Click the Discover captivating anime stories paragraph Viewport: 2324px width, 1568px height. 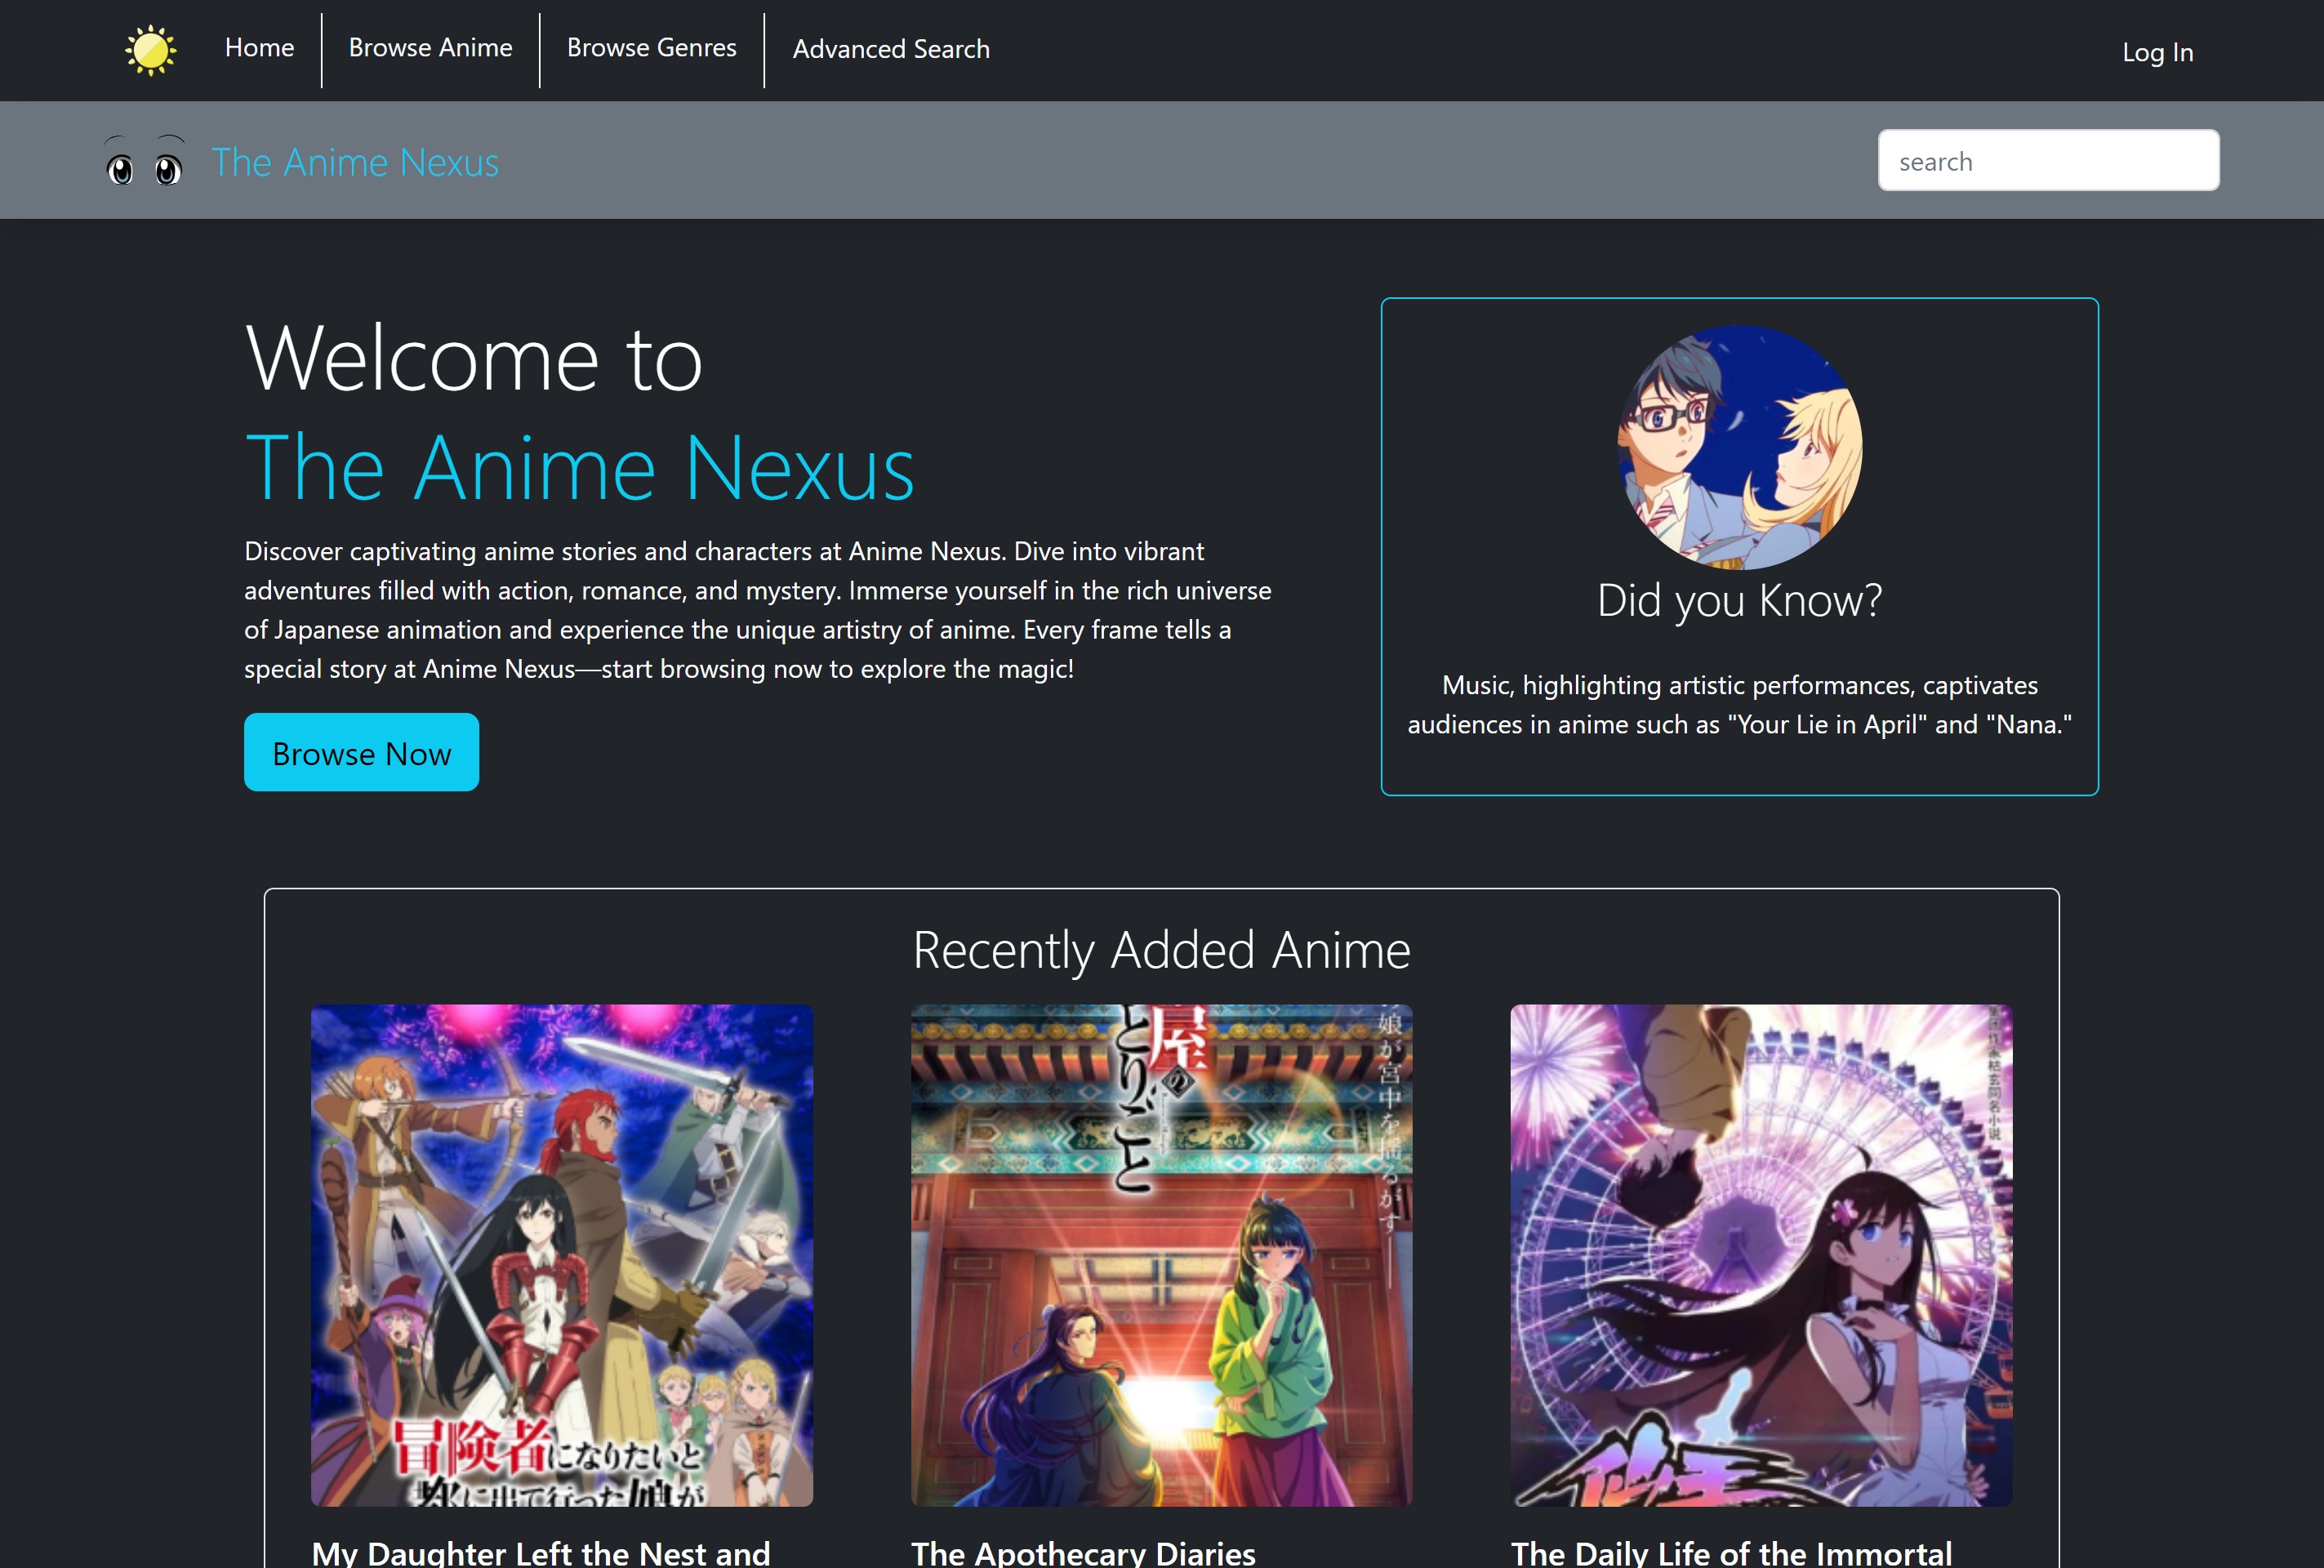(758, 610)
